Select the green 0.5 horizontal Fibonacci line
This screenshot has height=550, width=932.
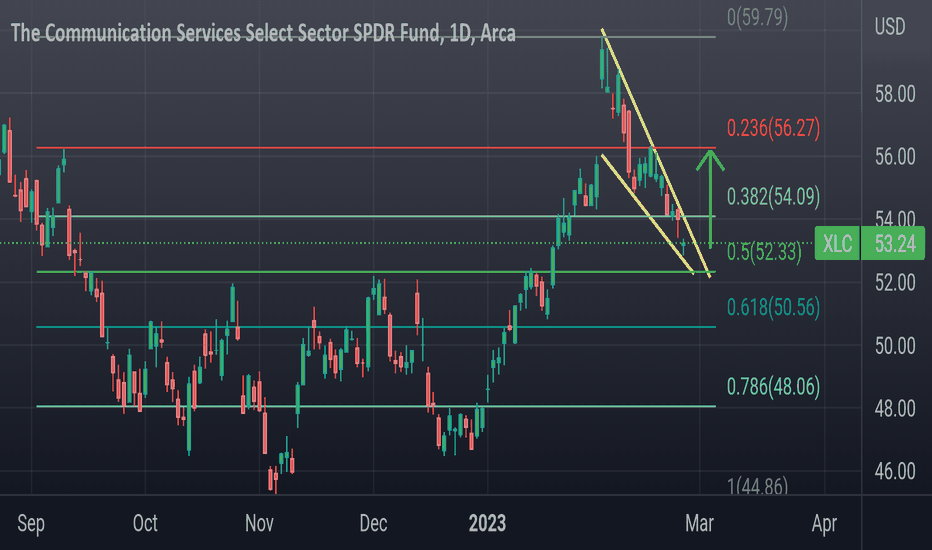tap(376, 272)
